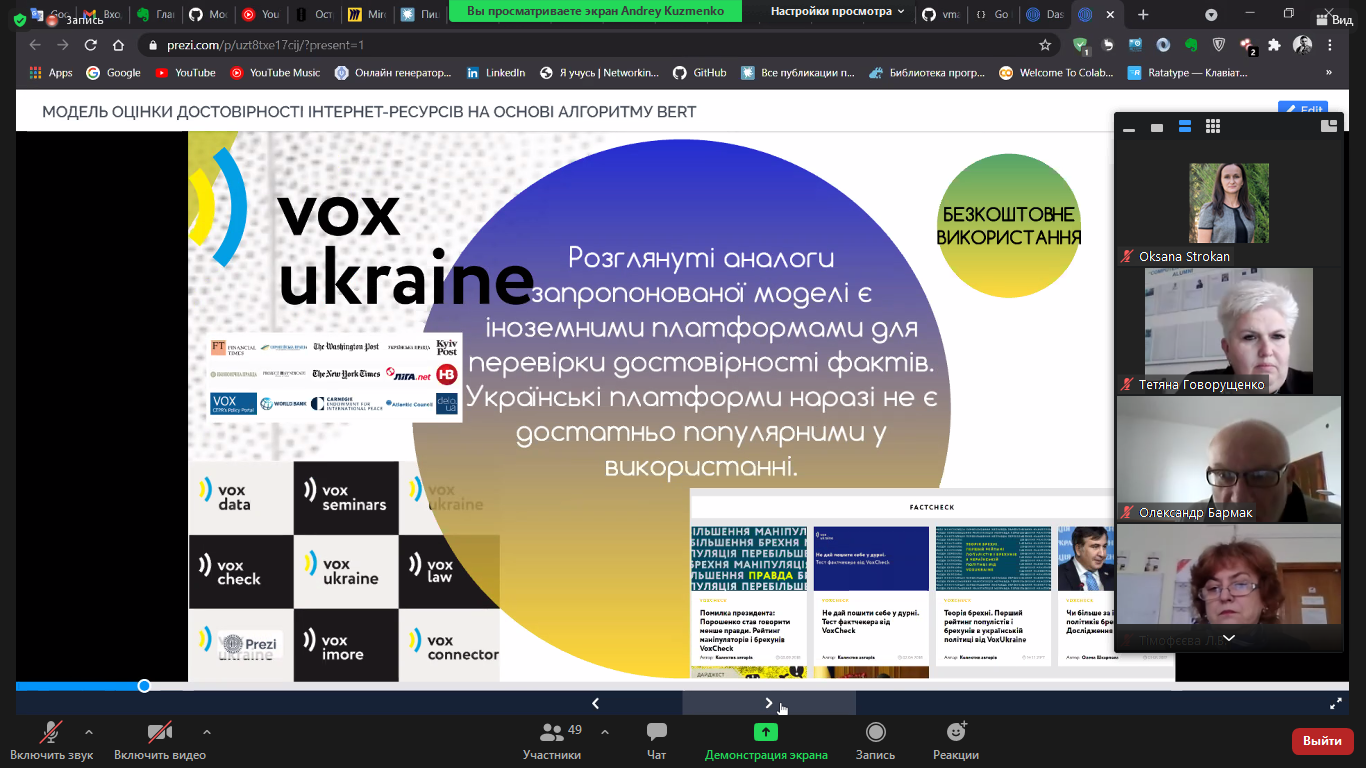
Task: Start screen sharing via Демонстрация экрана
Action: [x=766, y=741]
